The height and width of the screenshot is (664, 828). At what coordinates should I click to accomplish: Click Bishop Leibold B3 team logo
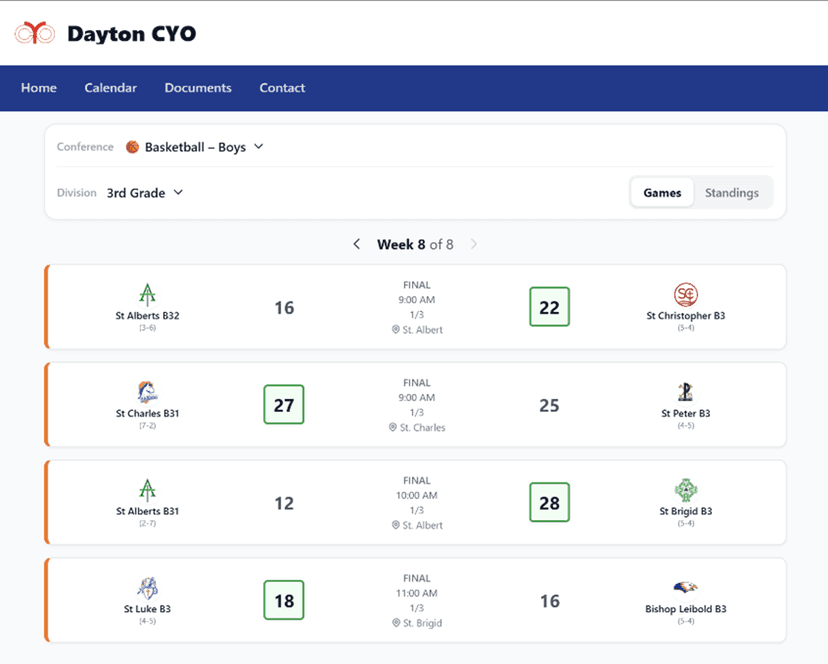pos(685,587)
